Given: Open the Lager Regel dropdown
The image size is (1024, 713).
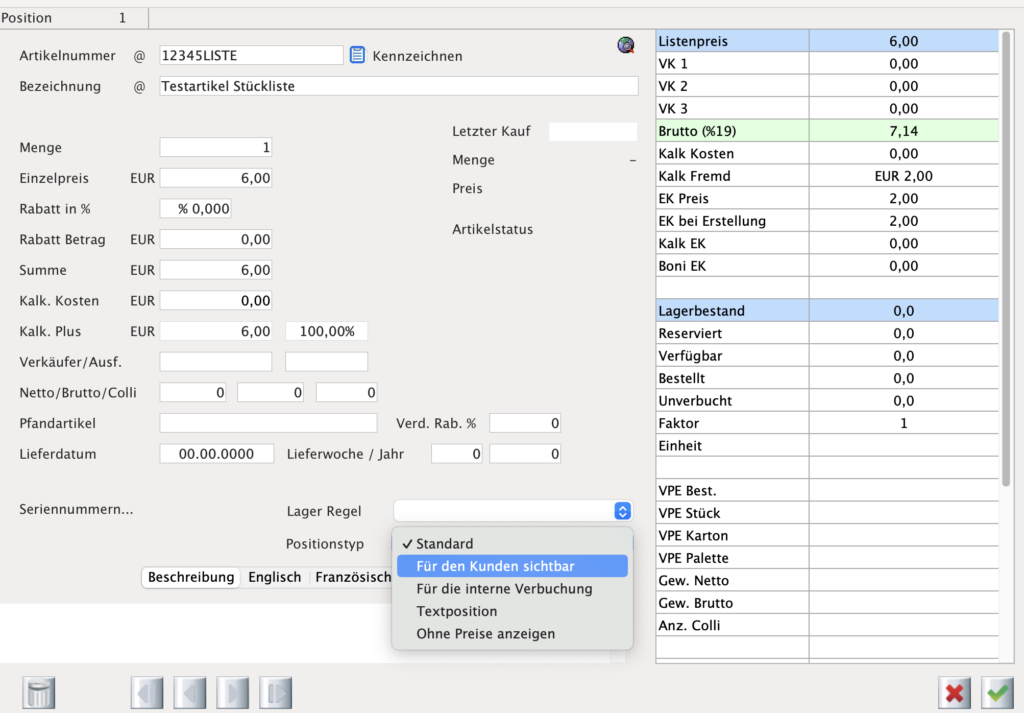Looking at the screenshot, I should 513,511.
